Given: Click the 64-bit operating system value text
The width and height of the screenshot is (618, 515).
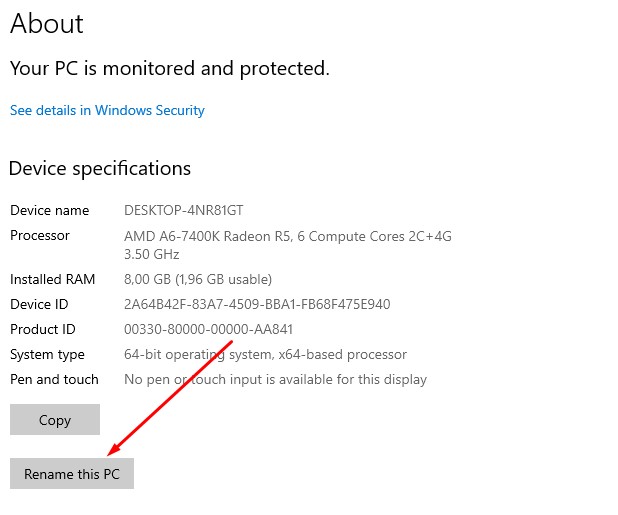Looking at the screenshot, I should pyautogui.click(x=265, y=354).
